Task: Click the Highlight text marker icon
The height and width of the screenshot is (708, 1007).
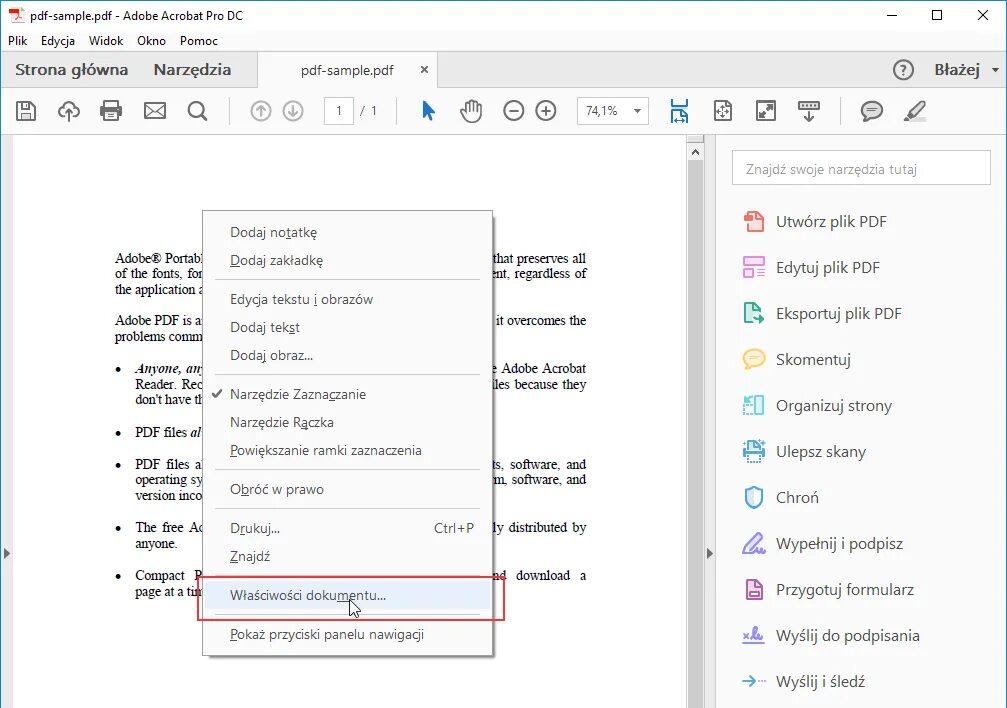Action: coord(915,111)
